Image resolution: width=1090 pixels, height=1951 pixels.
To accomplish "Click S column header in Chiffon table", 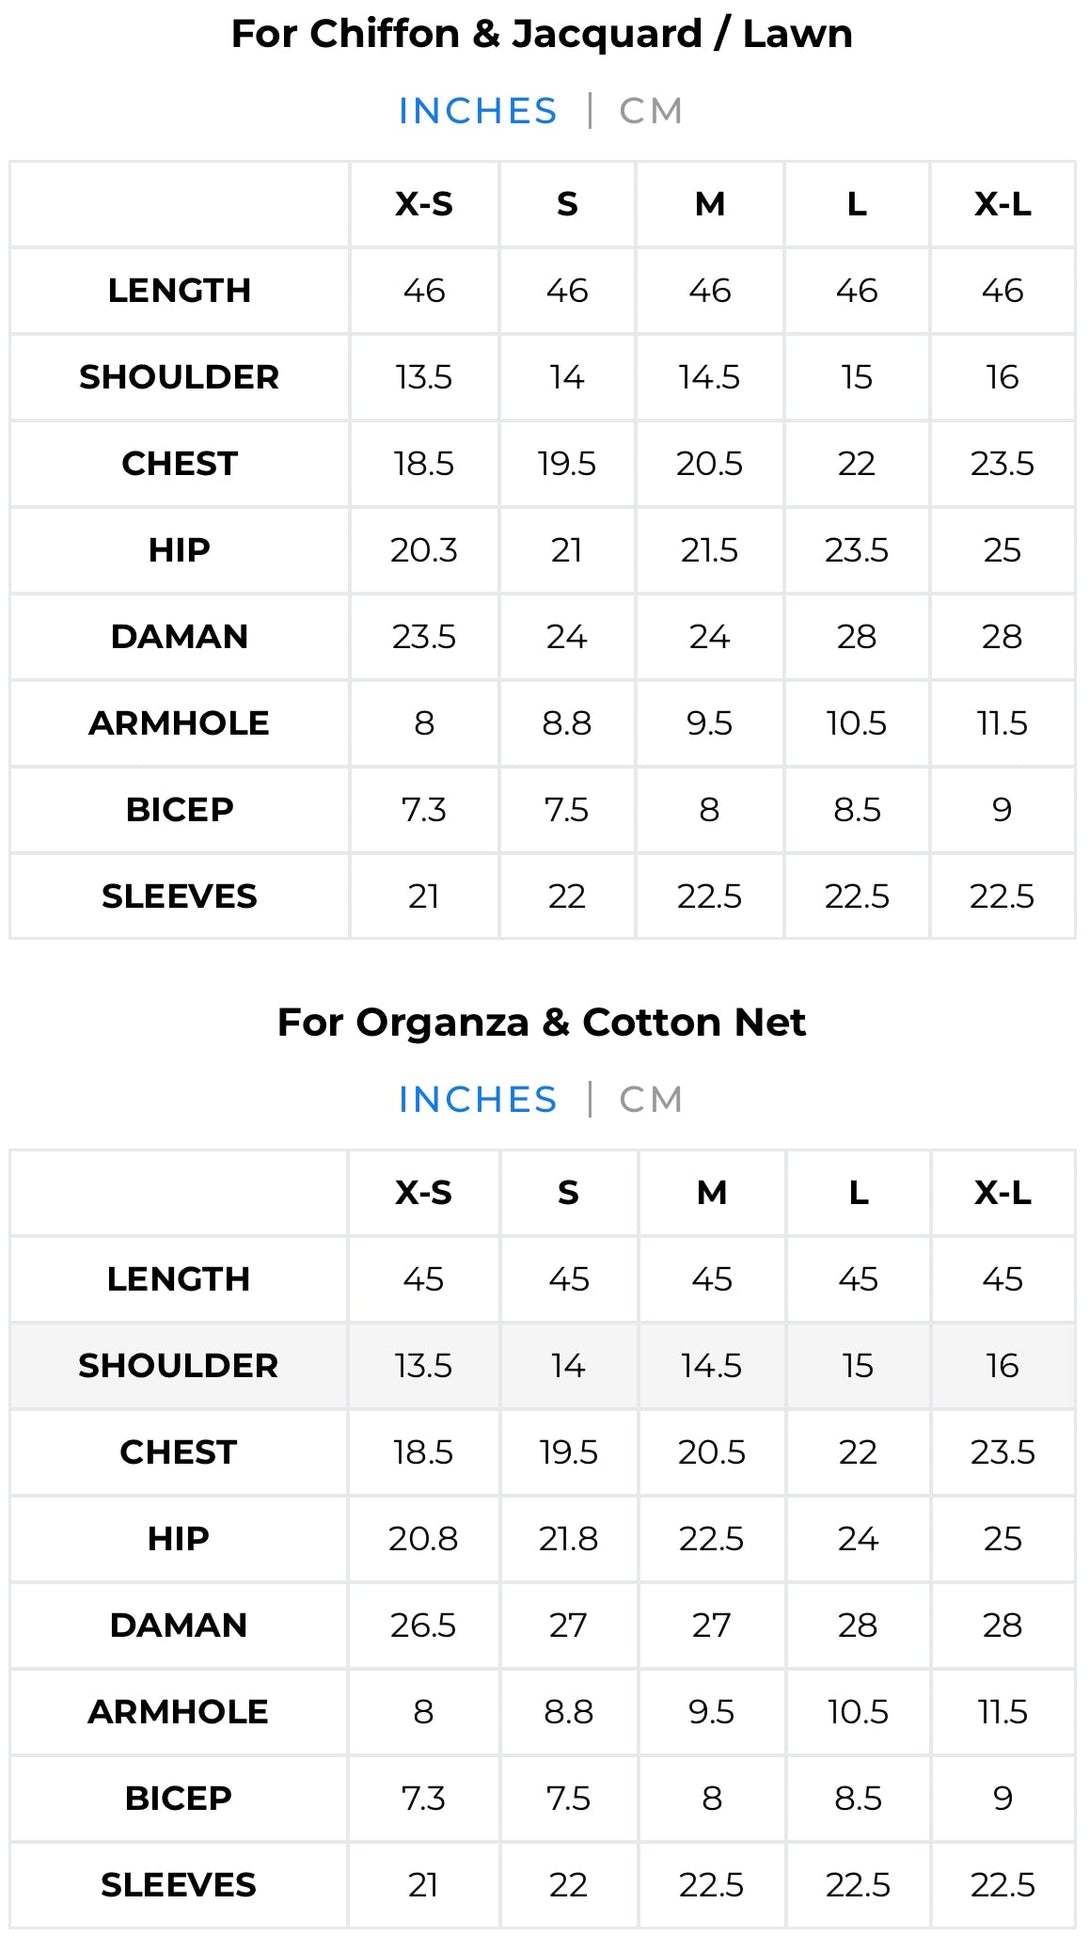I will (x=567, y=204).
